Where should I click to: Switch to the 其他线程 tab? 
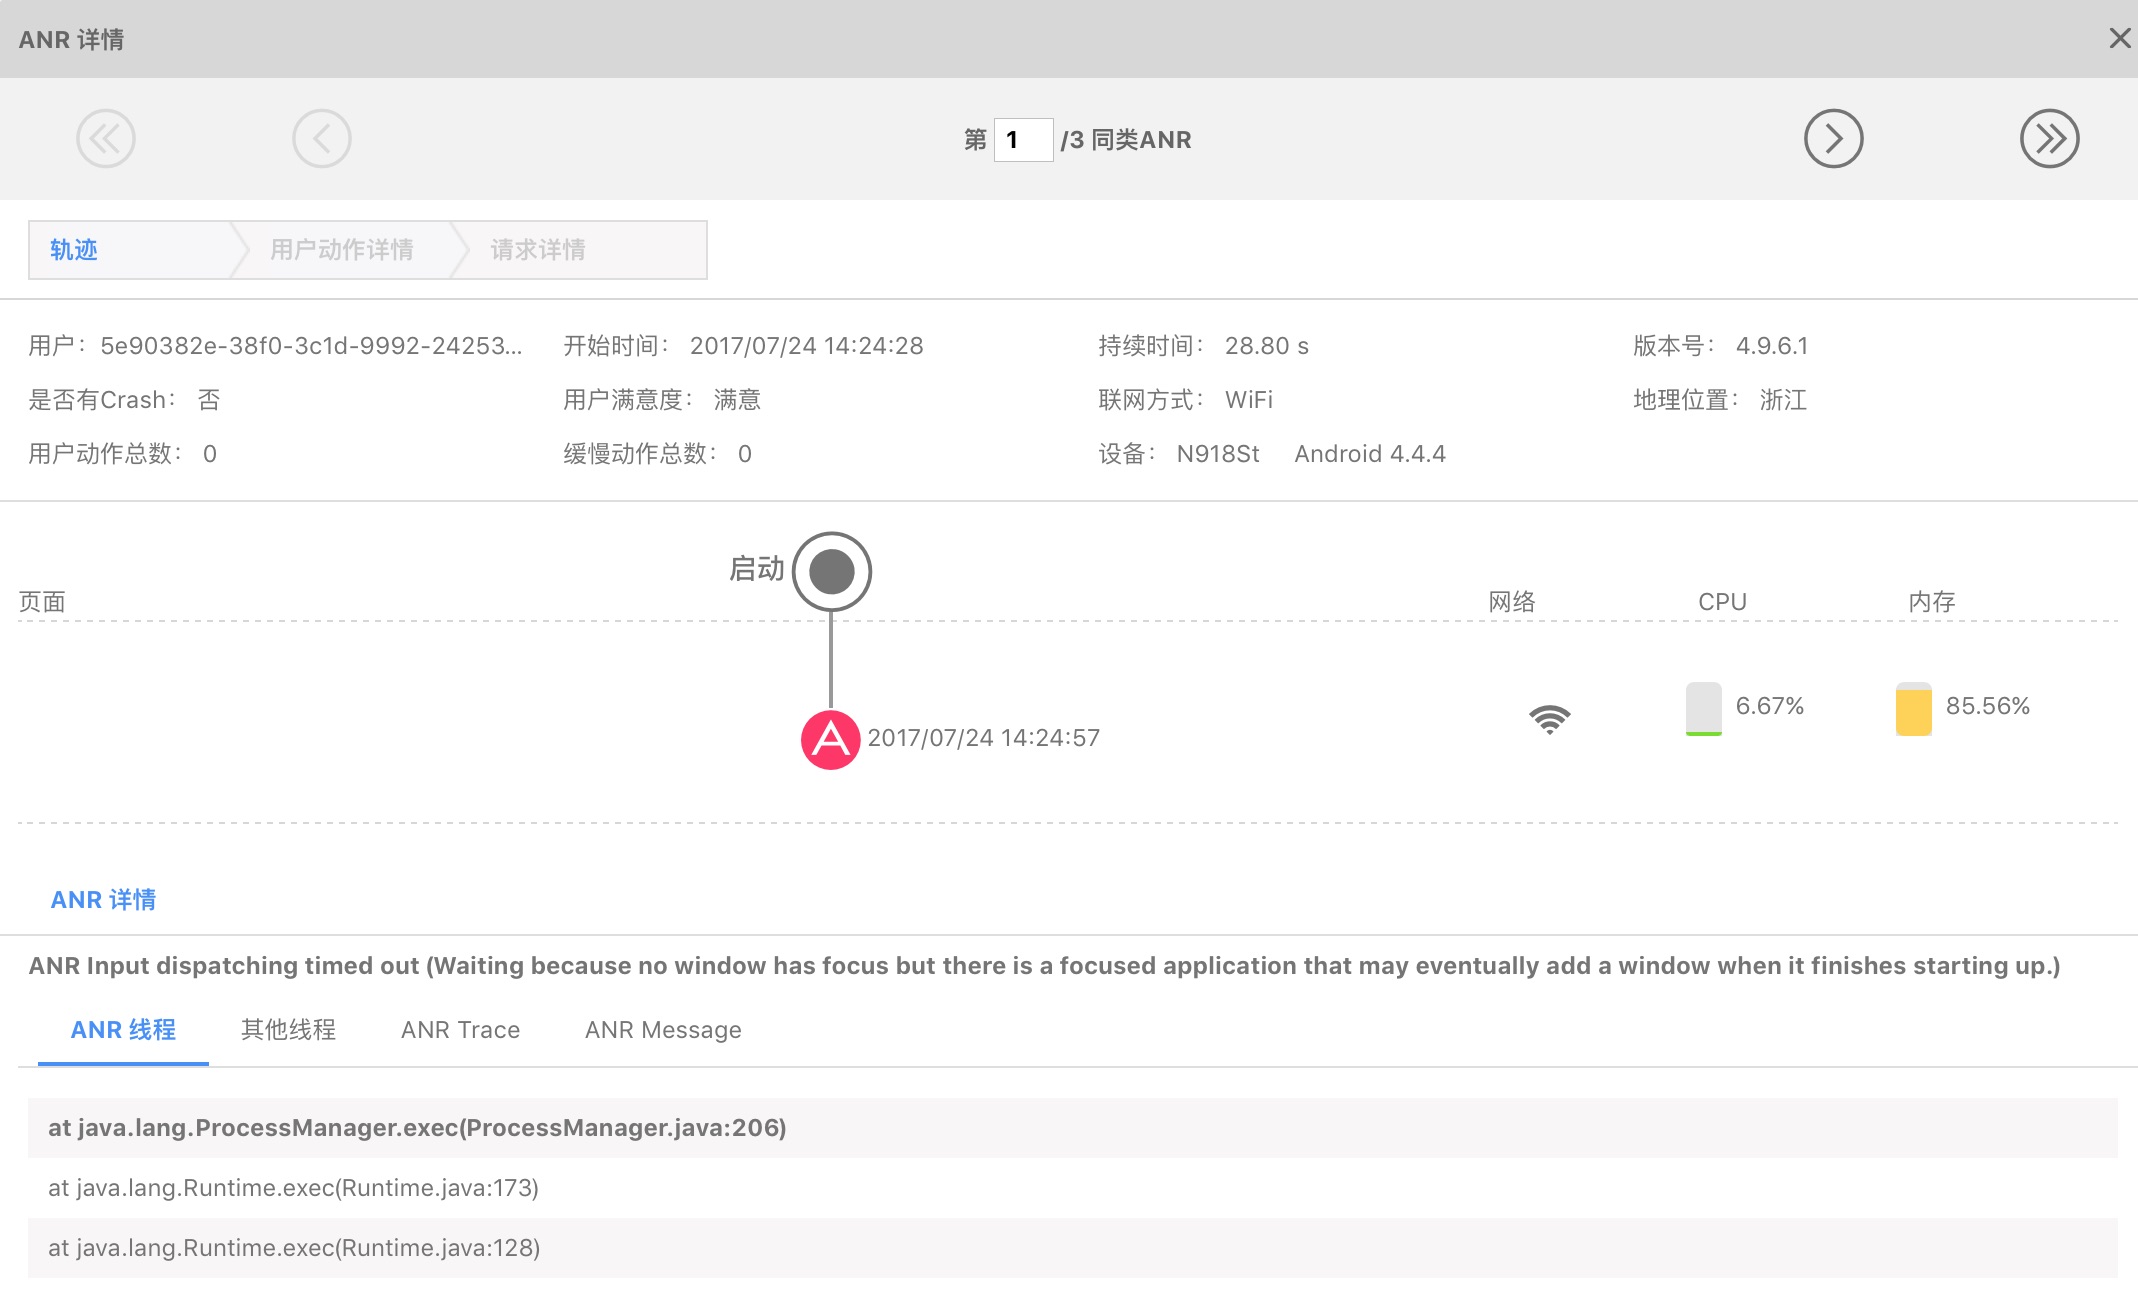[288, 1030]
